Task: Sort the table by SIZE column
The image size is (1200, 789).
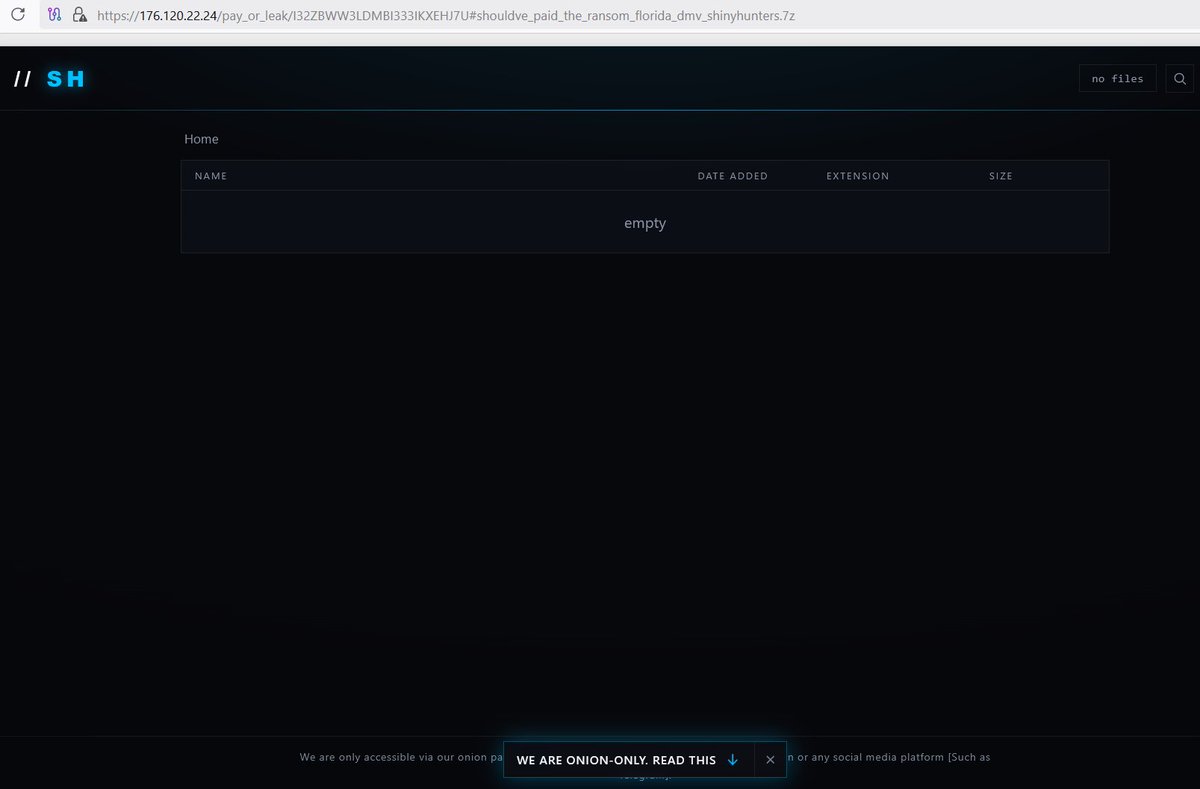Action: [1001, 176]
